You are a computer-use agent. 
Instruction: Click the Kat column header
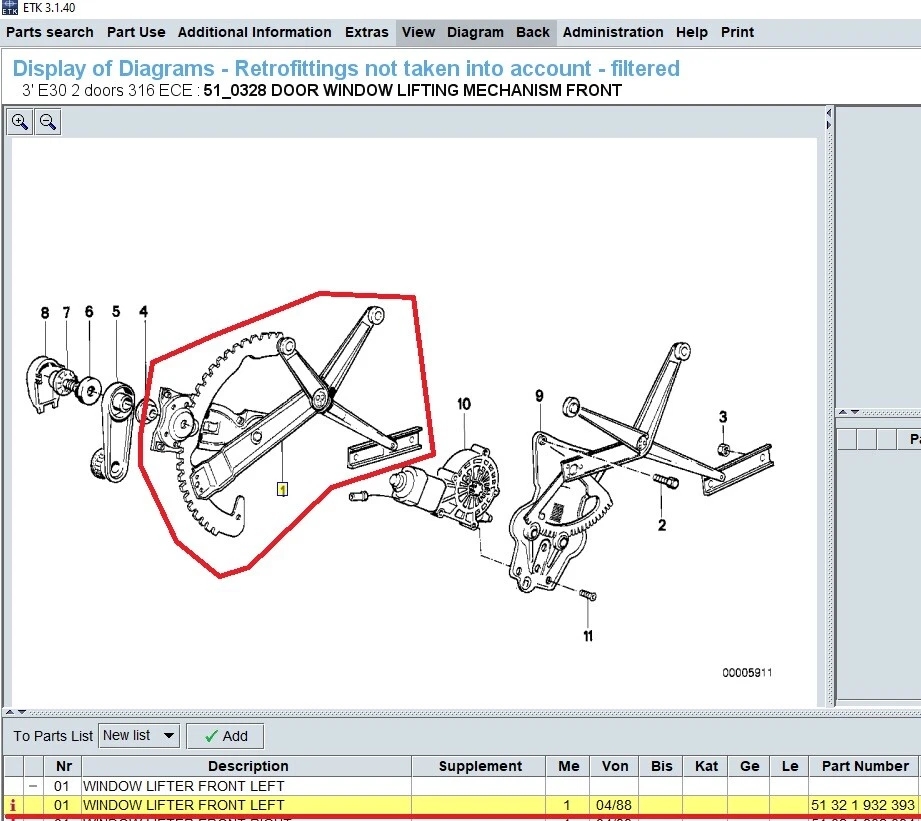click(706, 766)
